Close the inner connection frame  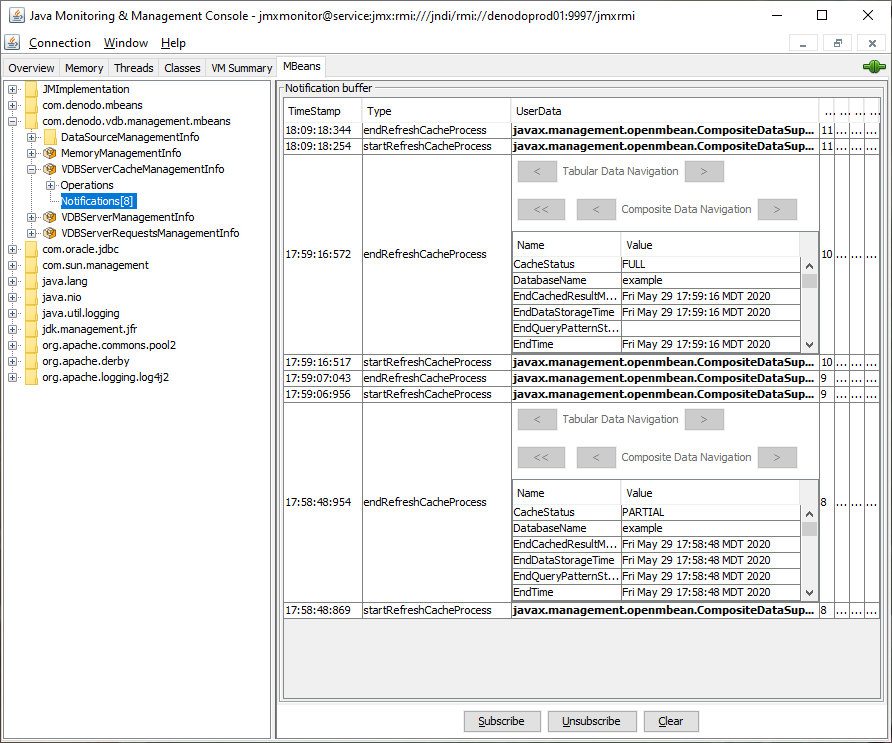[872, 43]
